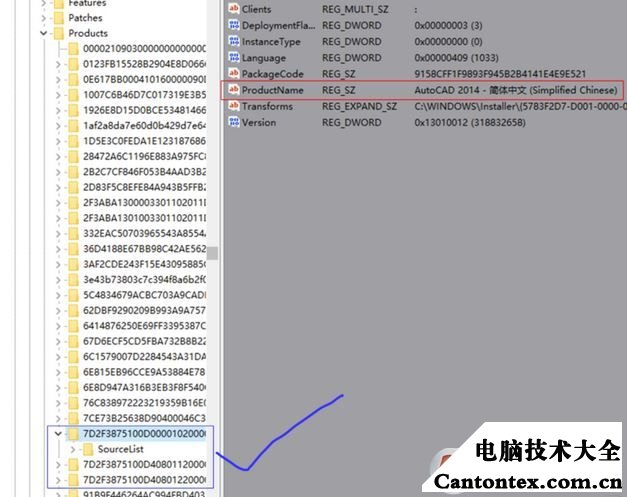Select the PackageCode value name
627x497 pixels.
coord(272,74)
